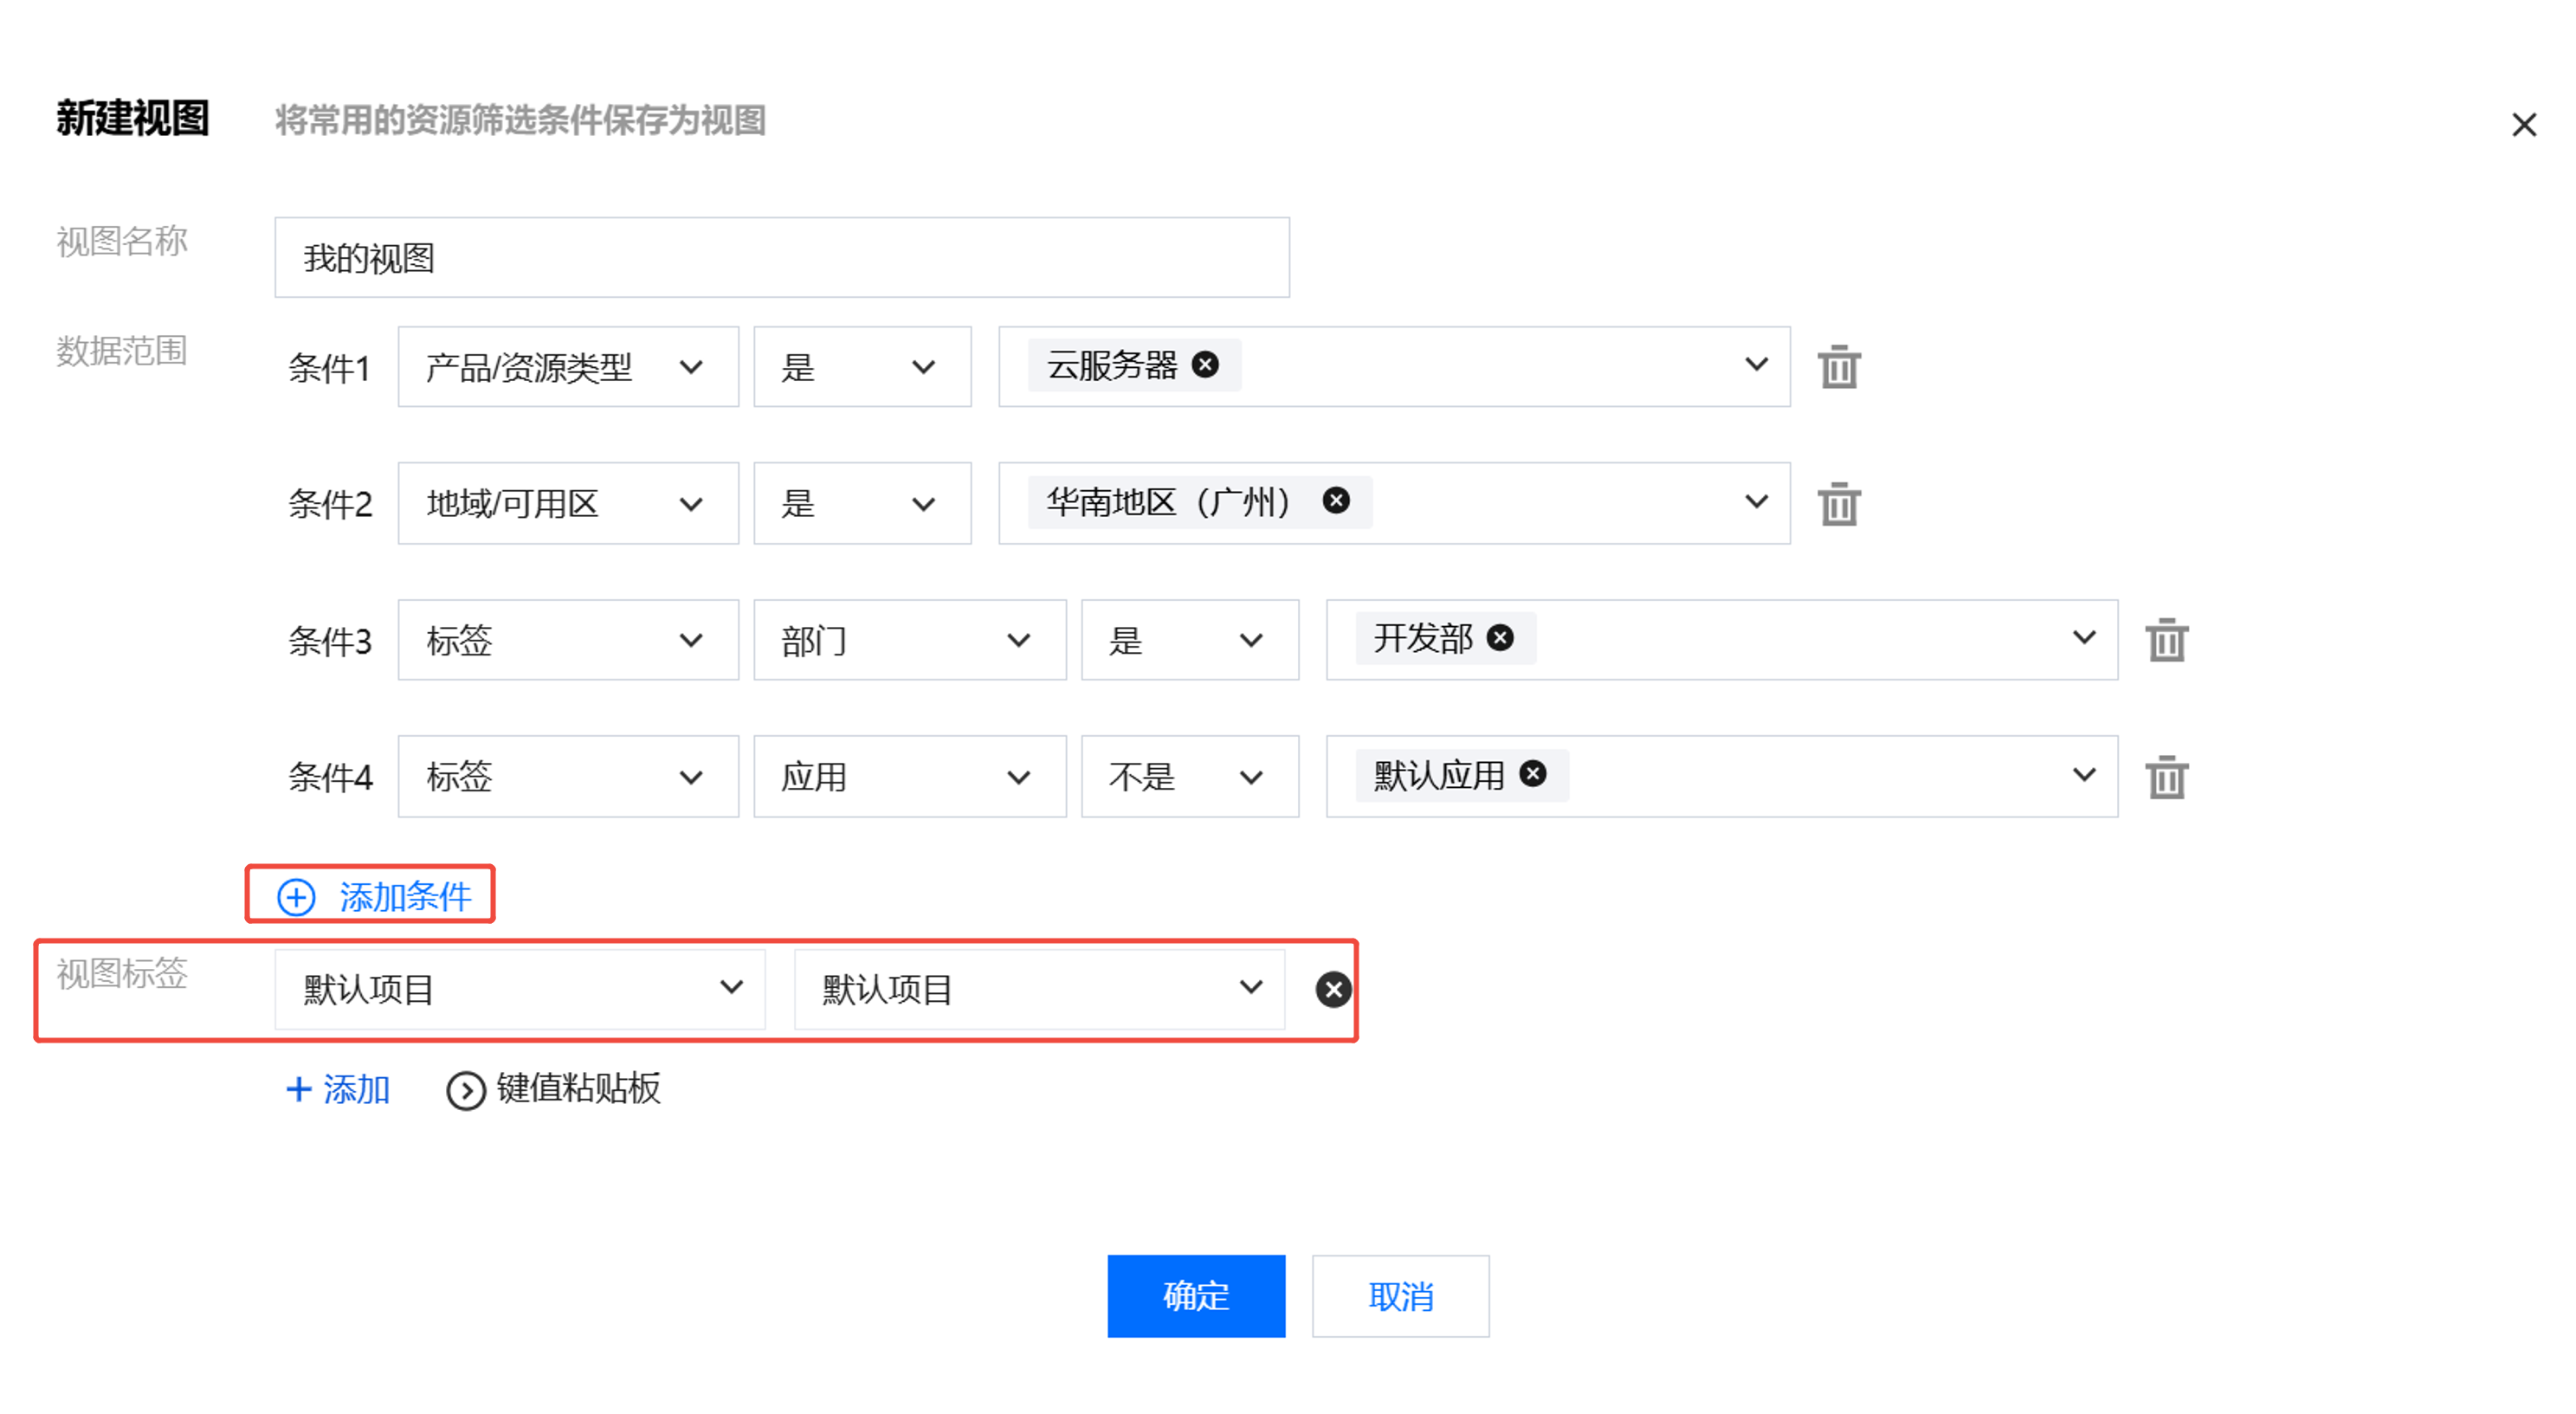The width and height of the screenshot is (2576, 1414).
Task: Remove the 华南地区（广州）tag chip
Action: (1336, 501)
